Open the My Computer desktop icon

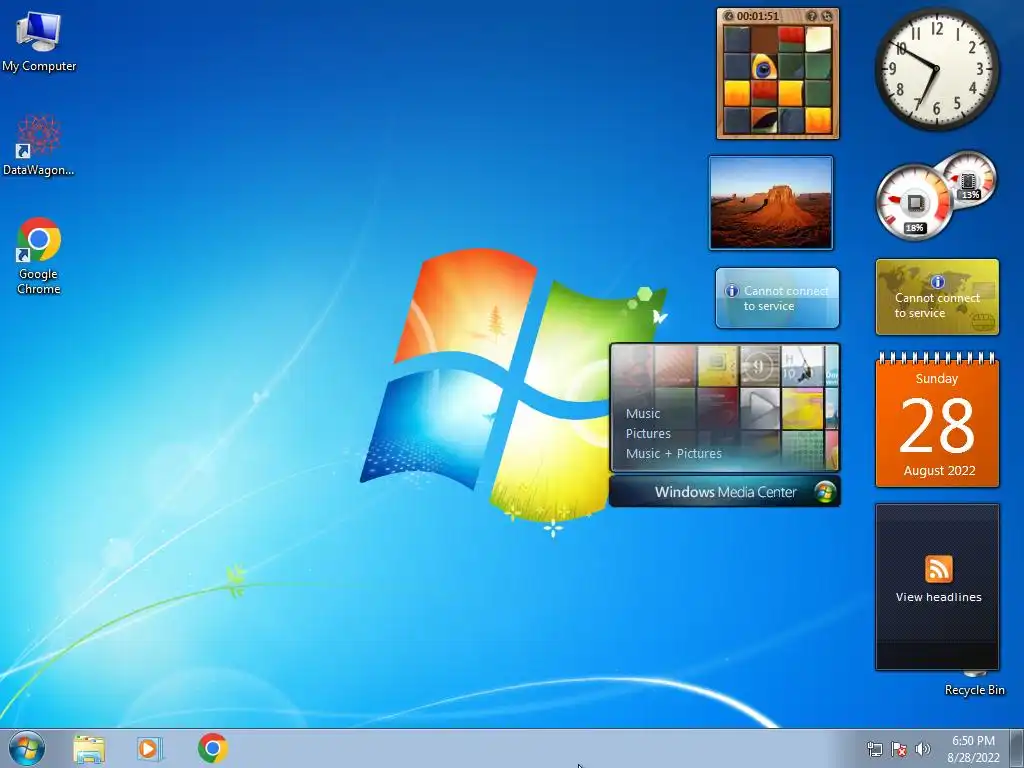point(39,41)
